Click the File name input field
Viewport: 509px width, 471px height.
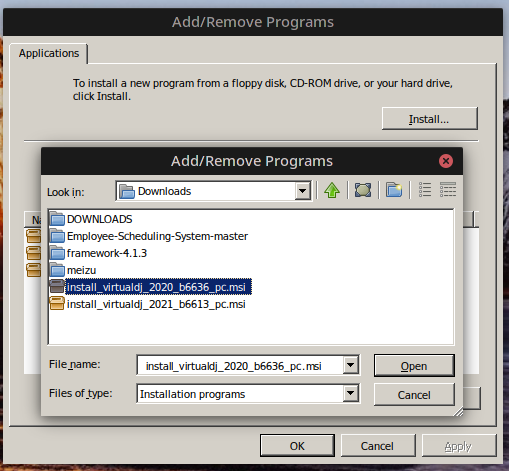[241, 365]
